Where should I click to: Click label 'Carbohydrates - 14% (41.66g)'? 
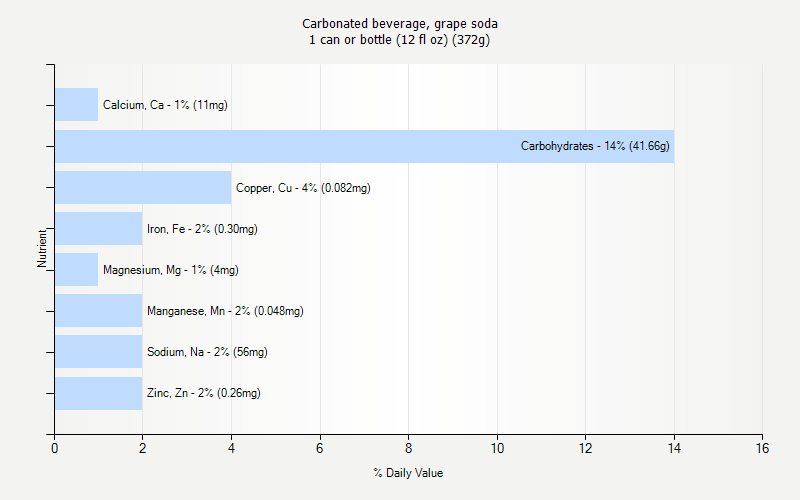pyautogui.click(x=595, y=146)
